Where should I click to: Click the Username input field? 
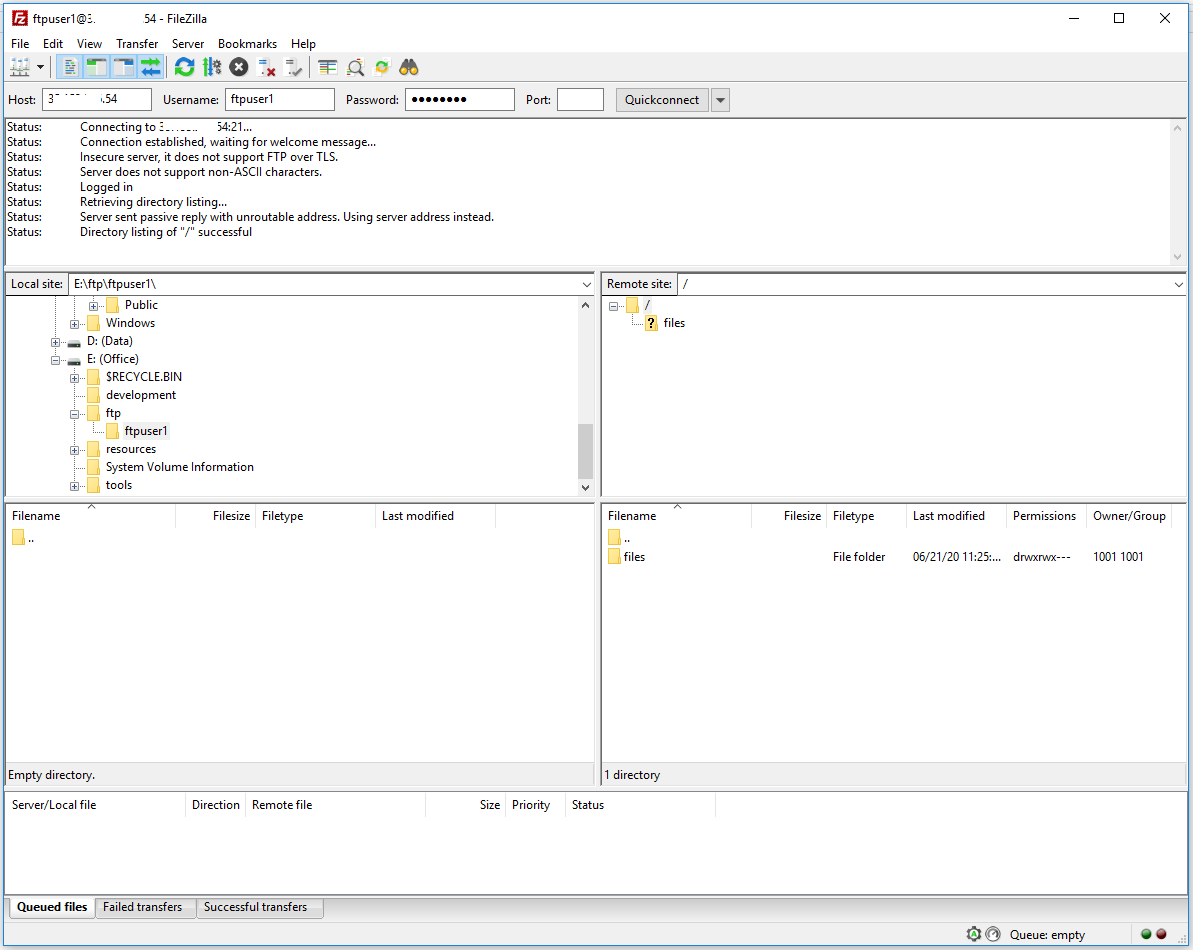pyautogui.click(x=279, y=100)
